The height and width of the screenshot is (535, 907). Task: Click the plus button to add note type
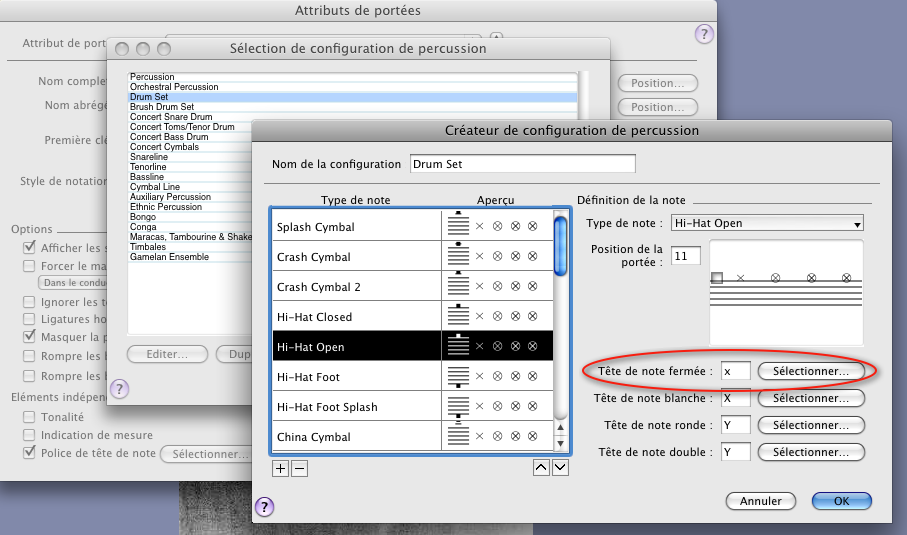281,467
